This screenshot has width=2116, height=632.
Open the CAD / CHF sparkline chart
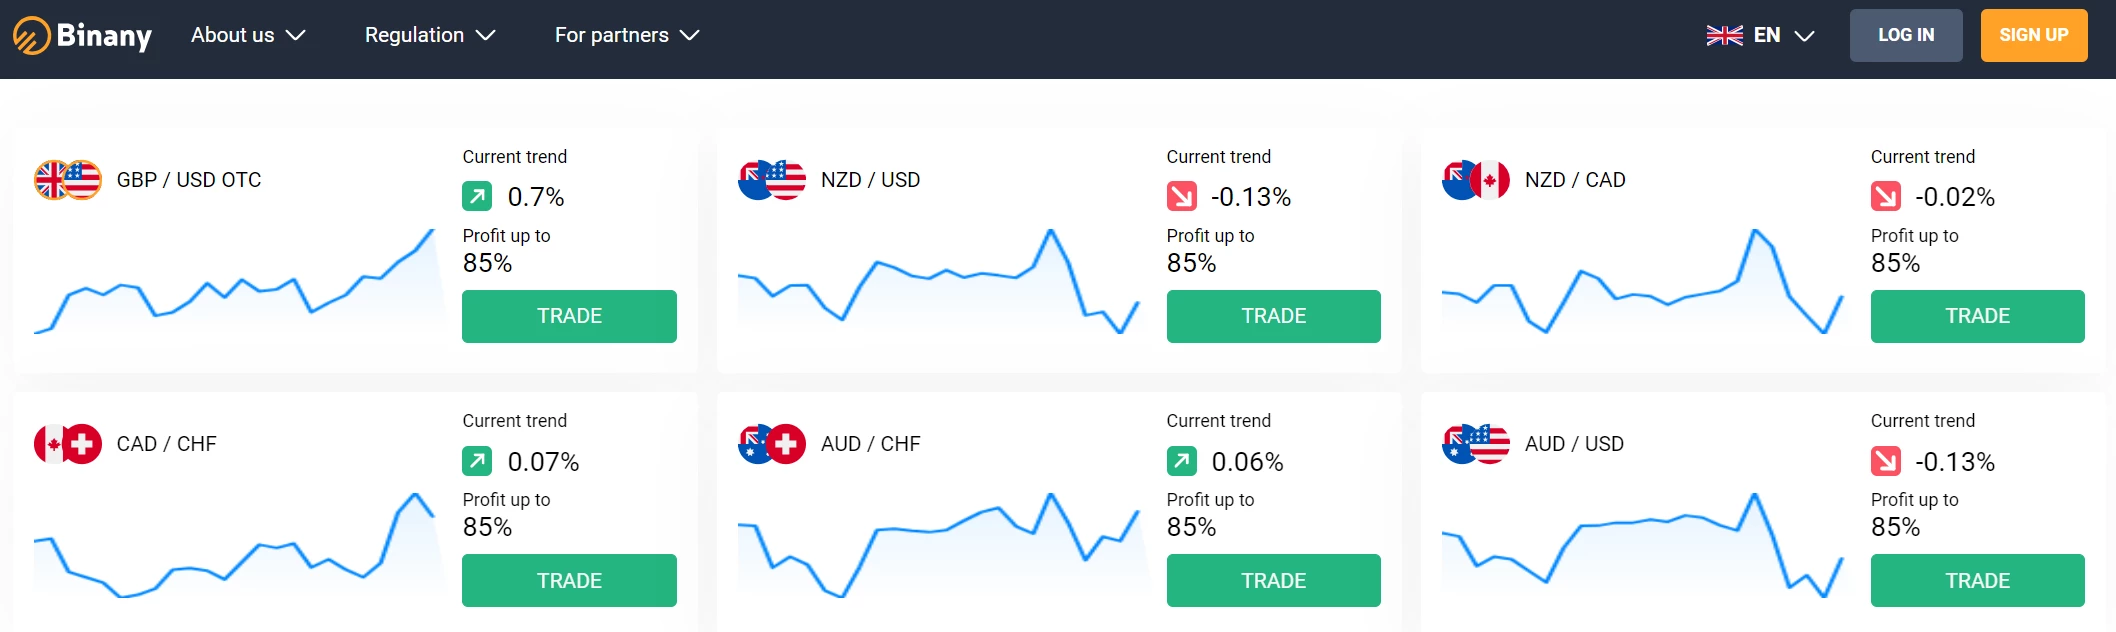pyautogui.click(x=234, y=545)
